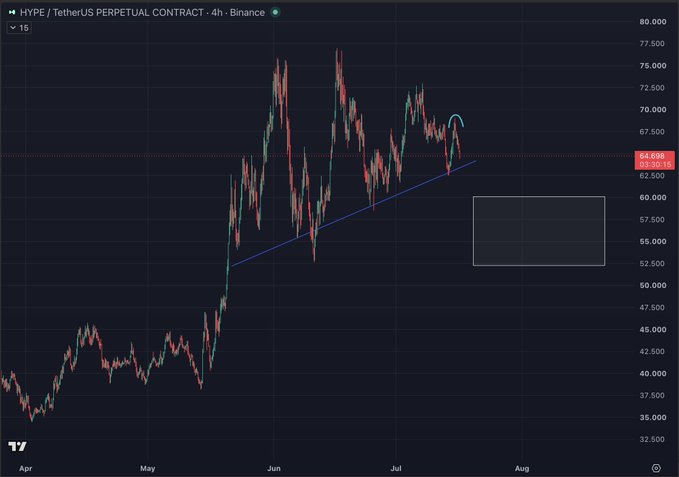Viewport: 679px width, 477px height.
Task: Click the 47.500 price axis label
Action: (x=653, y=307)
